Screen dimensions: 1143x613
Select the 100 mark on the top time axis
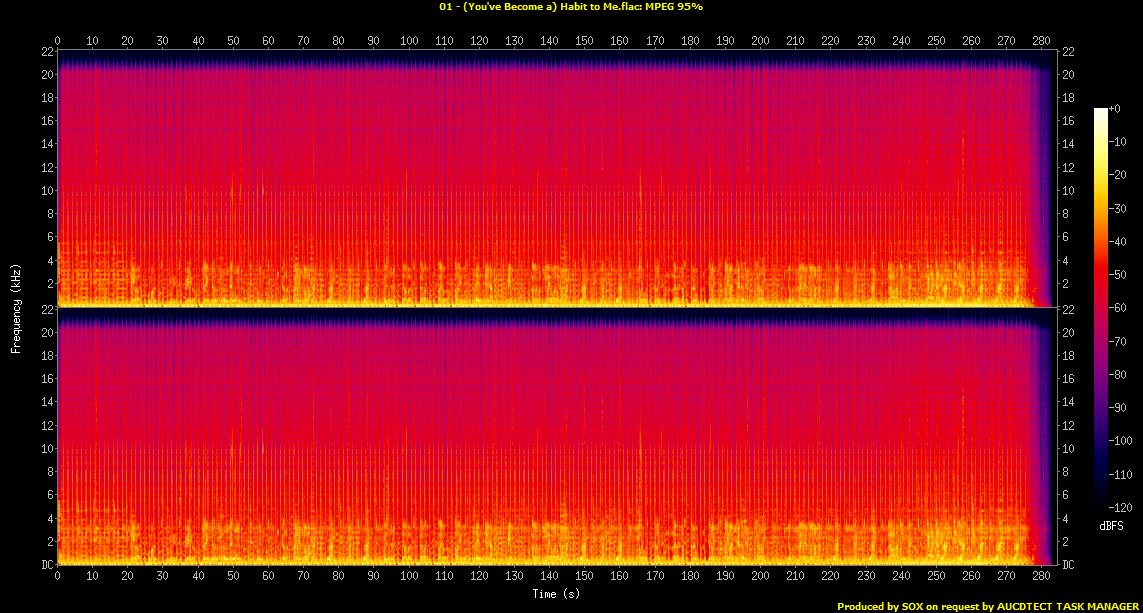pyautogui.click(x=409, y=41)
